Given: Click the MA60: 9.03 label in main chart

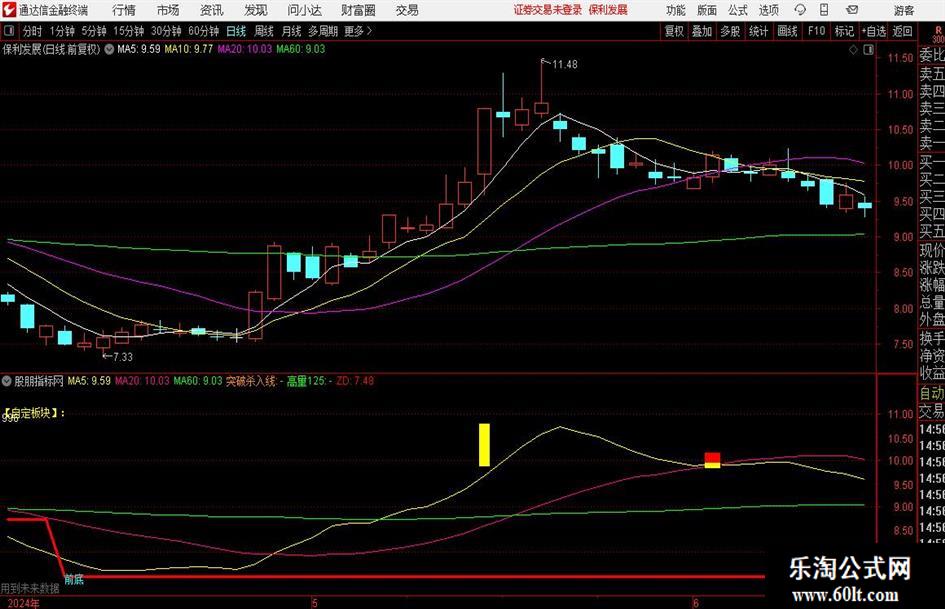Looking at the screenshot, I should click(301, 49).
